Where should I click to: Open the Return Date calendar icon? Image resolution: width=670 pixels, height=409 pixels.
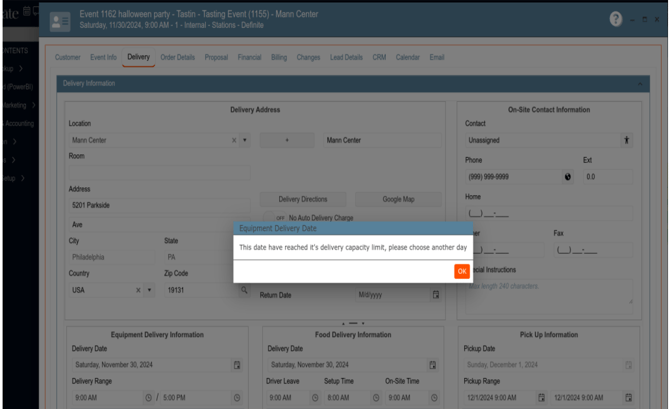[x=435, y=295]
